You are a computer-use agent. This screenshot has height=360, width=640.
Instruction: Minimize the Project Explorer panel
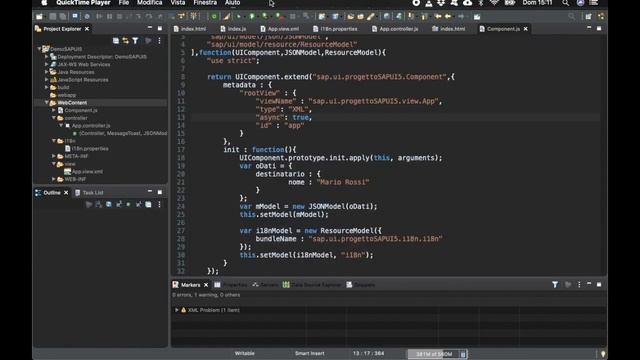150,28
